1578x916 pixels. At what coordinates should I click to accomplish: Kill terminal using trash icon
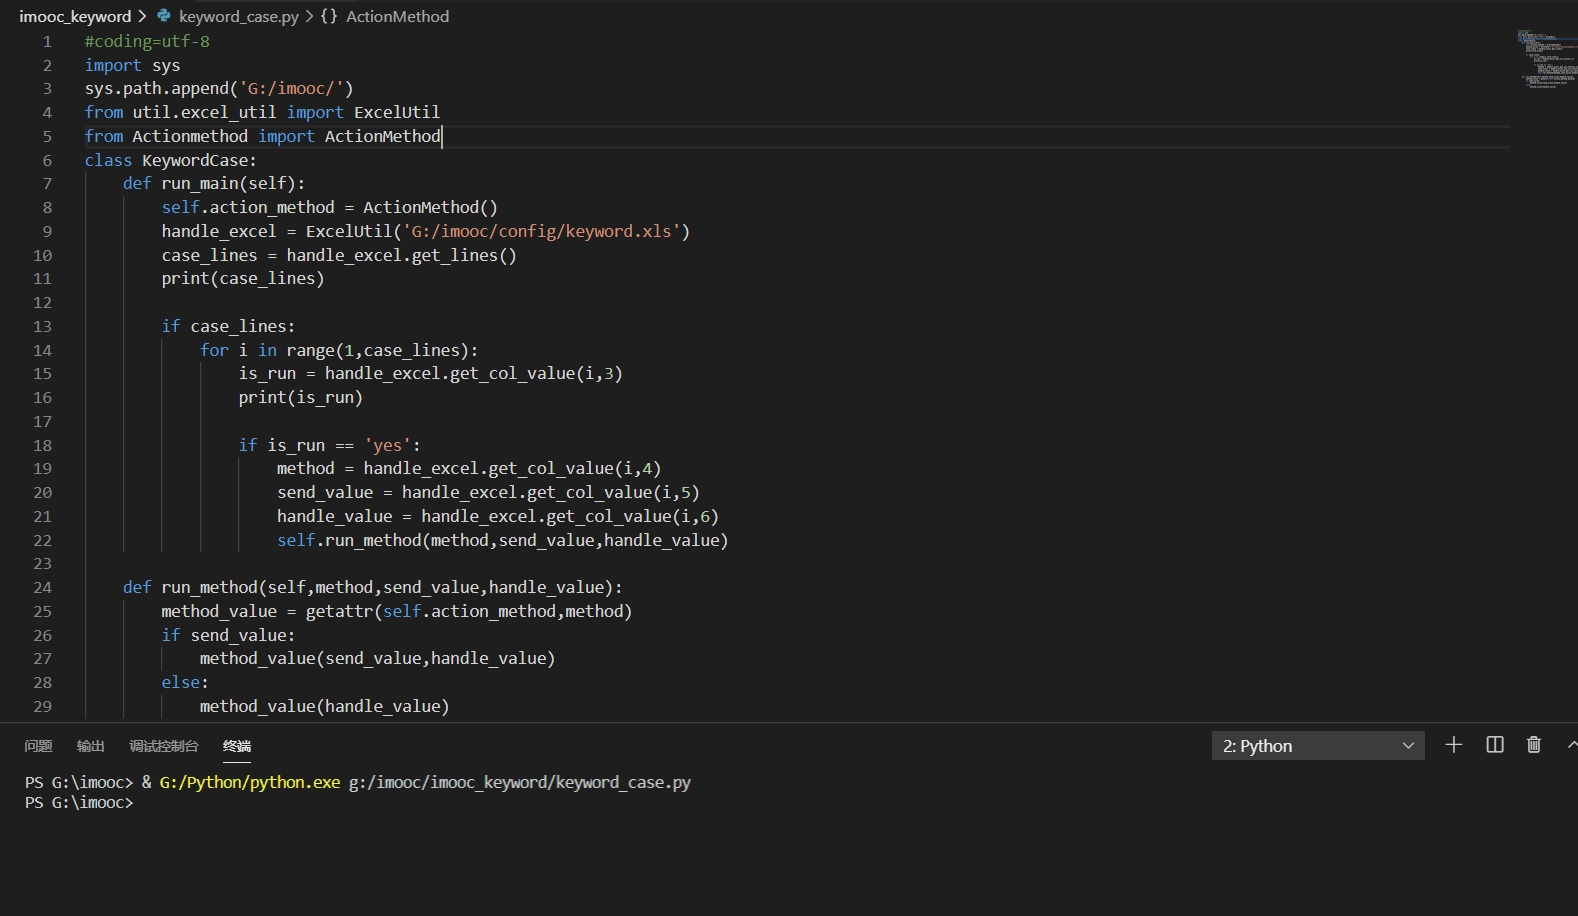point(1534,745)
